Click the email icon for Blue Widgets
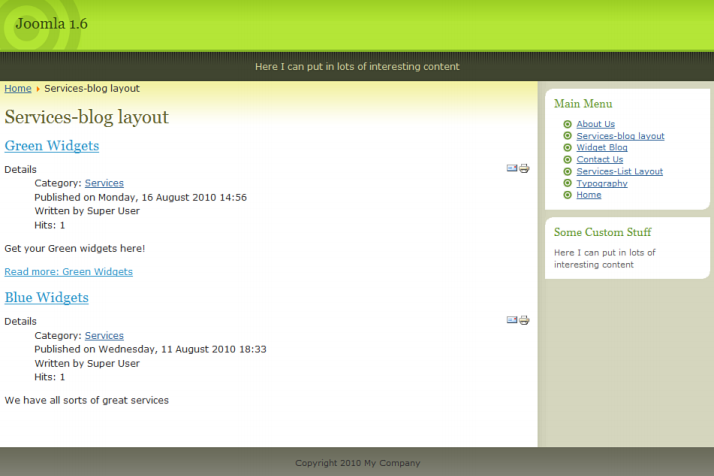This screenshot has height=476, width=714. [512, 320]
